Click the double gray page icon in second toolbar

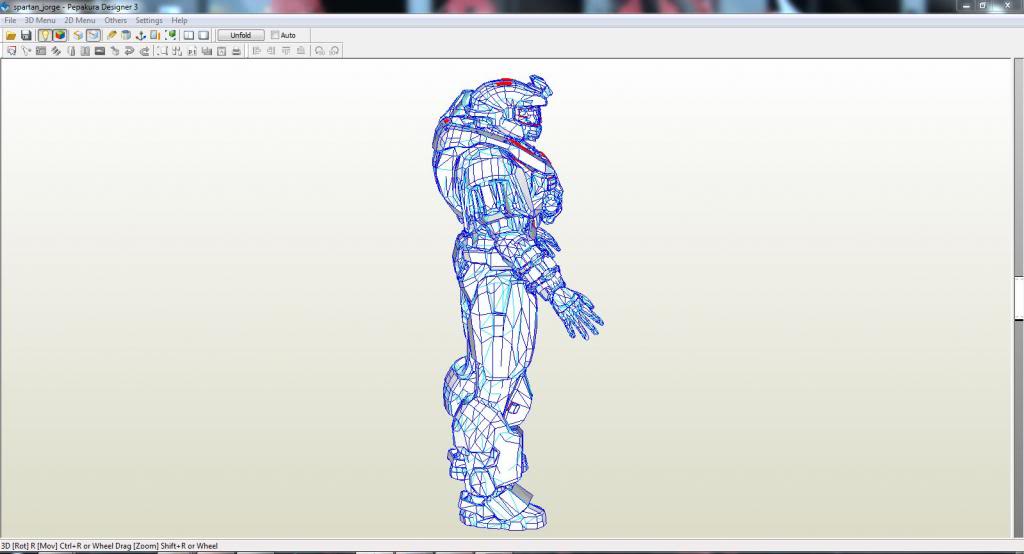coord(85,51)
